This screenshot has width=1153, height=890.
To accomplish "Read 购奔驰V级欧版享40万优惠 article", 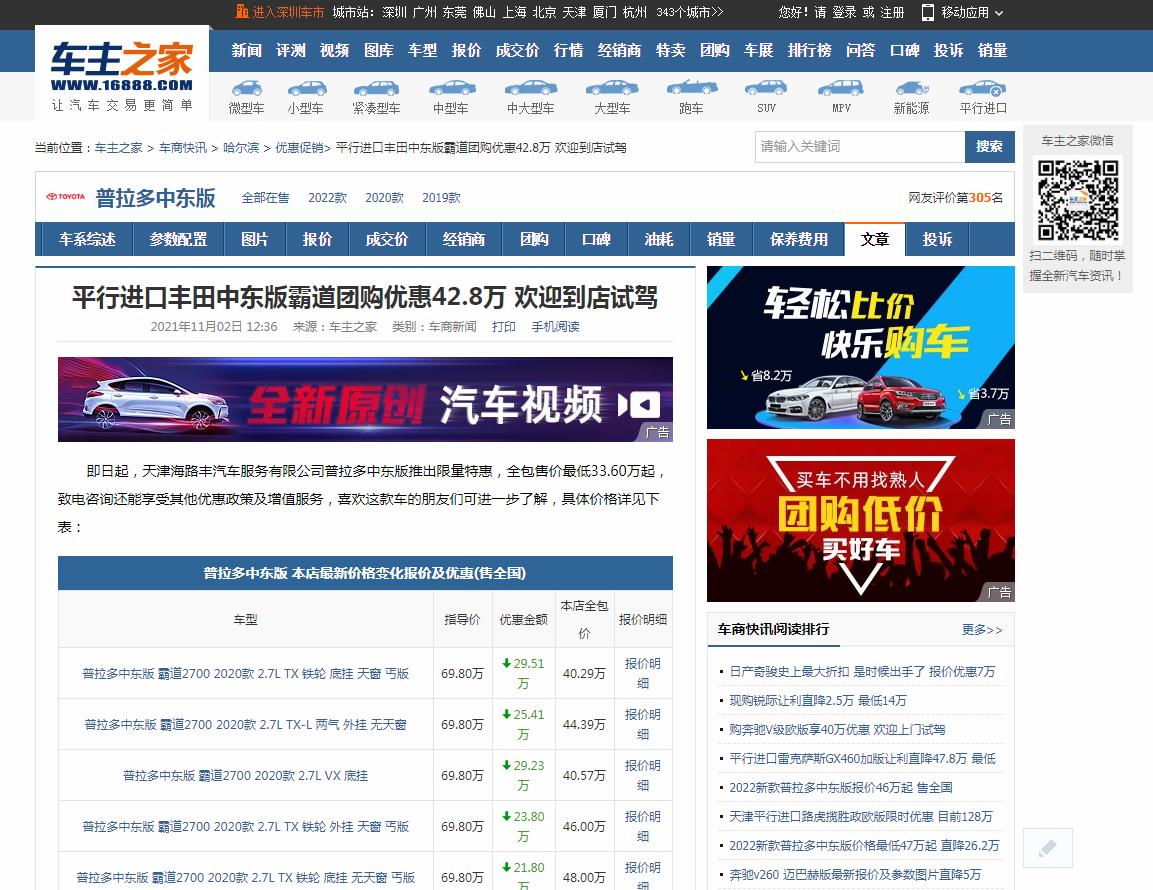I will [x=837, y=730].
